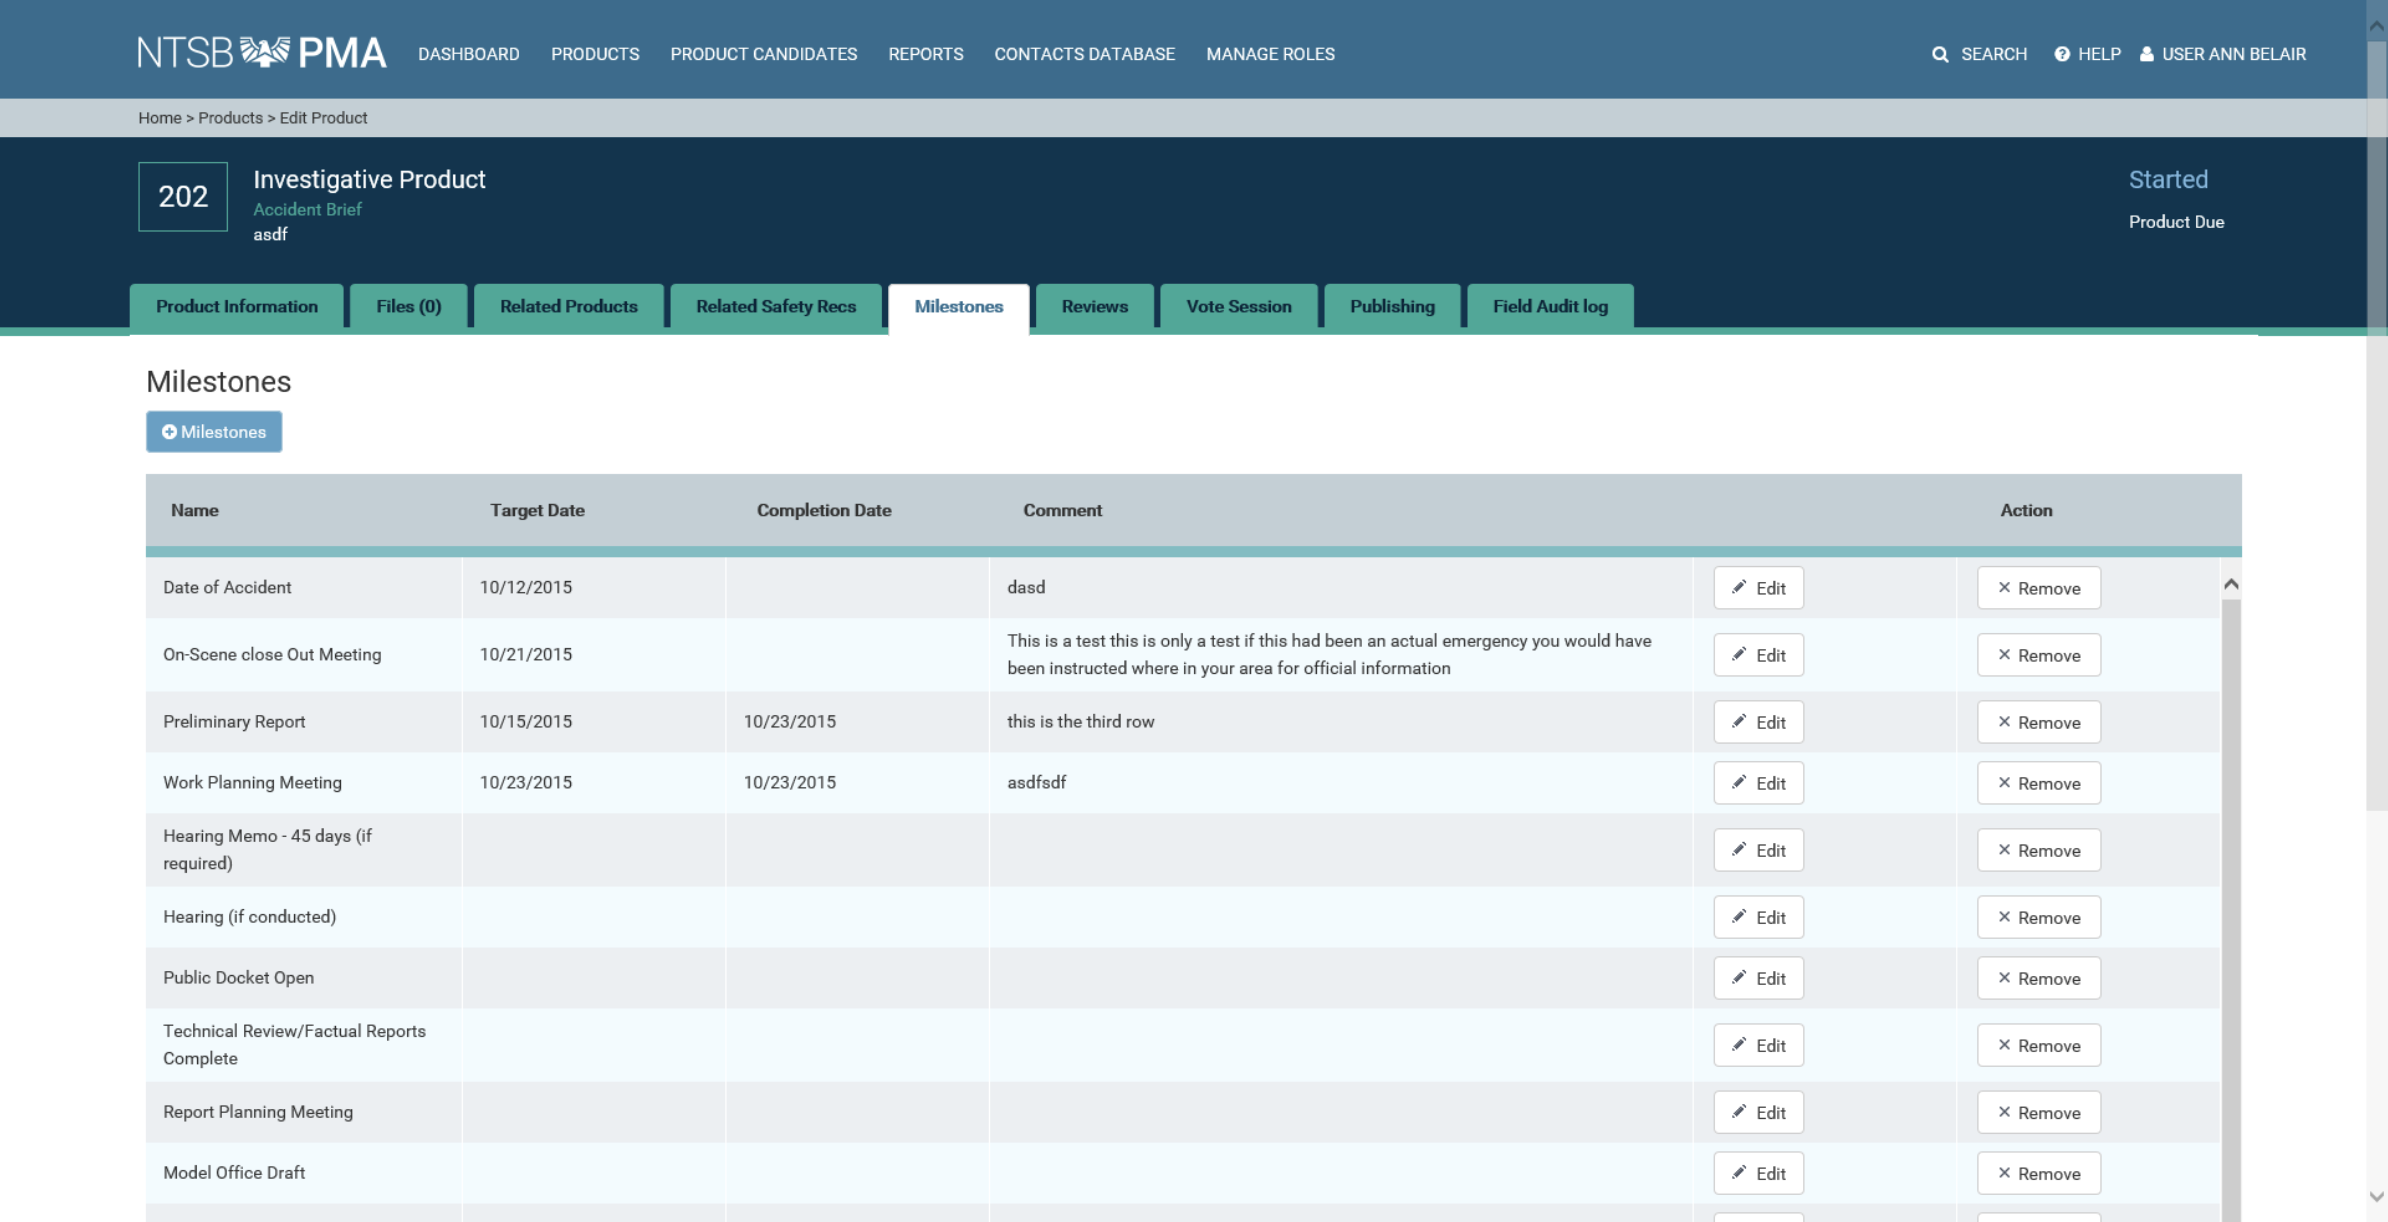Viewport: 2388px width, 1222px height.
Task: Go to Products breadcrumb link
Action: tap(230, 118)
